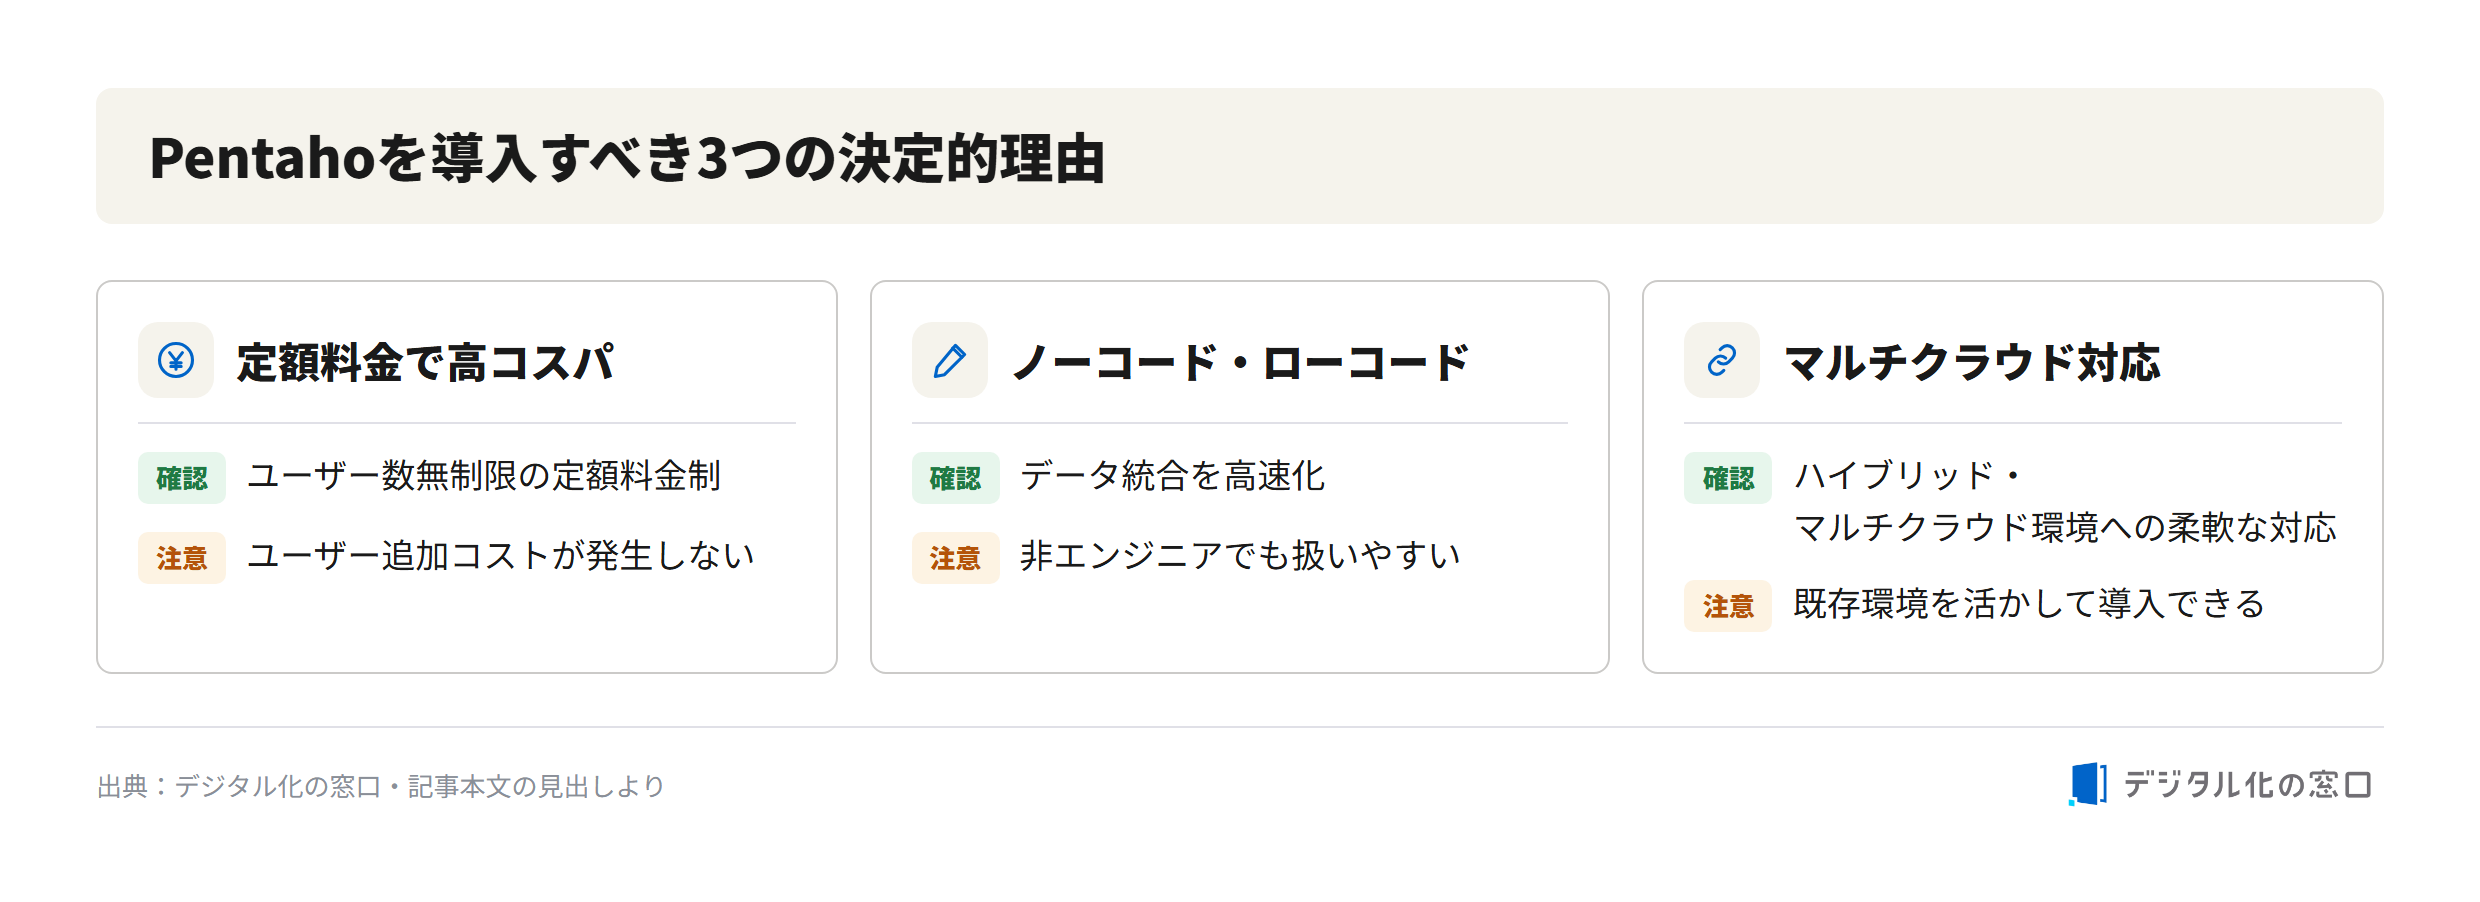
Task: Click the text 非エンジニアでも扱いやすい
Action: [1240, 556]
